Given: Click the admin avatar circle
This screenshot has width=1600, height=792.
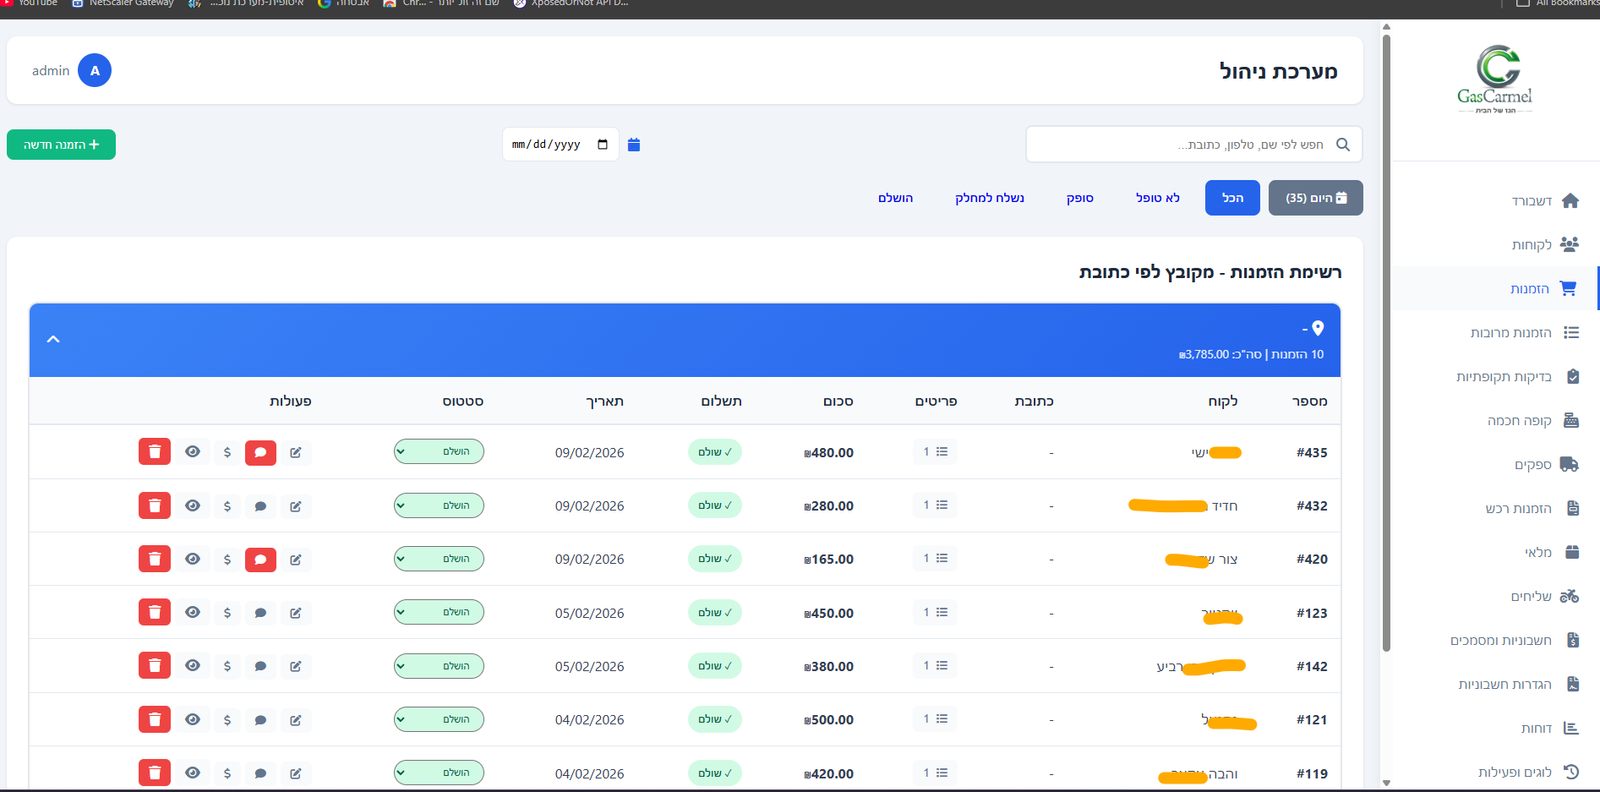Looking at the screenshot, I should (x=95, y=71).
